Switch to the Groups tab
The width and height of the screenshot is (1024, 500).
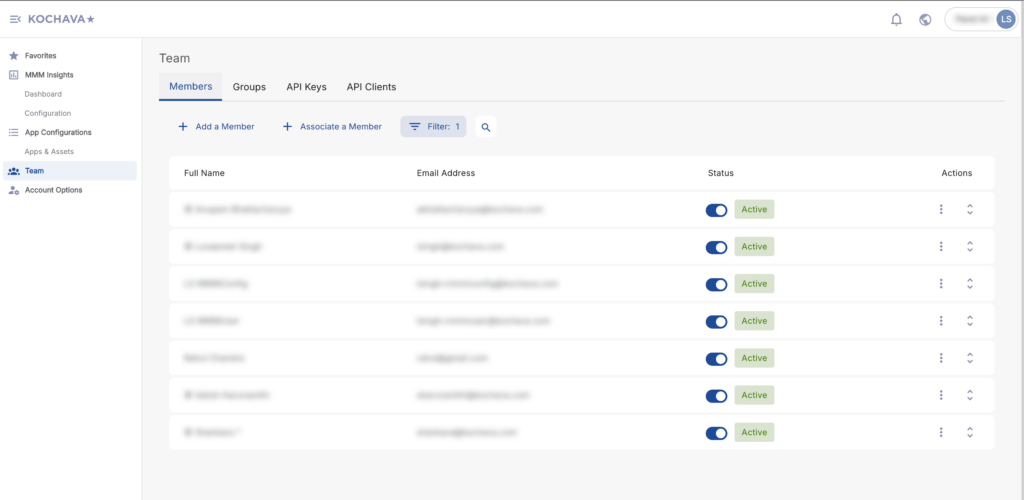(x=249, y=87)
